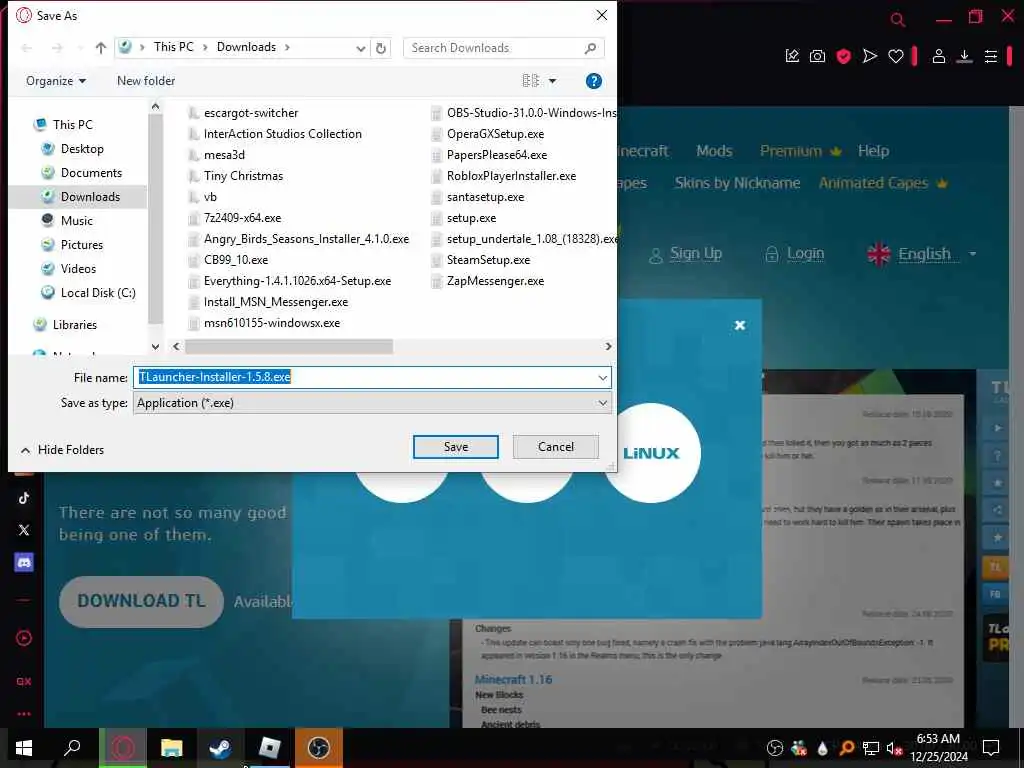The width and height of the screenshot is (1024, 768).
Task: Select file CB99_10.exe
Action: point(236,260)
